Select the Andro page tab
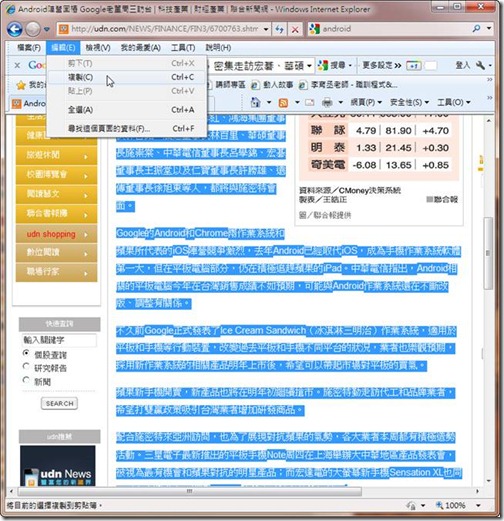 click(28, 104)
